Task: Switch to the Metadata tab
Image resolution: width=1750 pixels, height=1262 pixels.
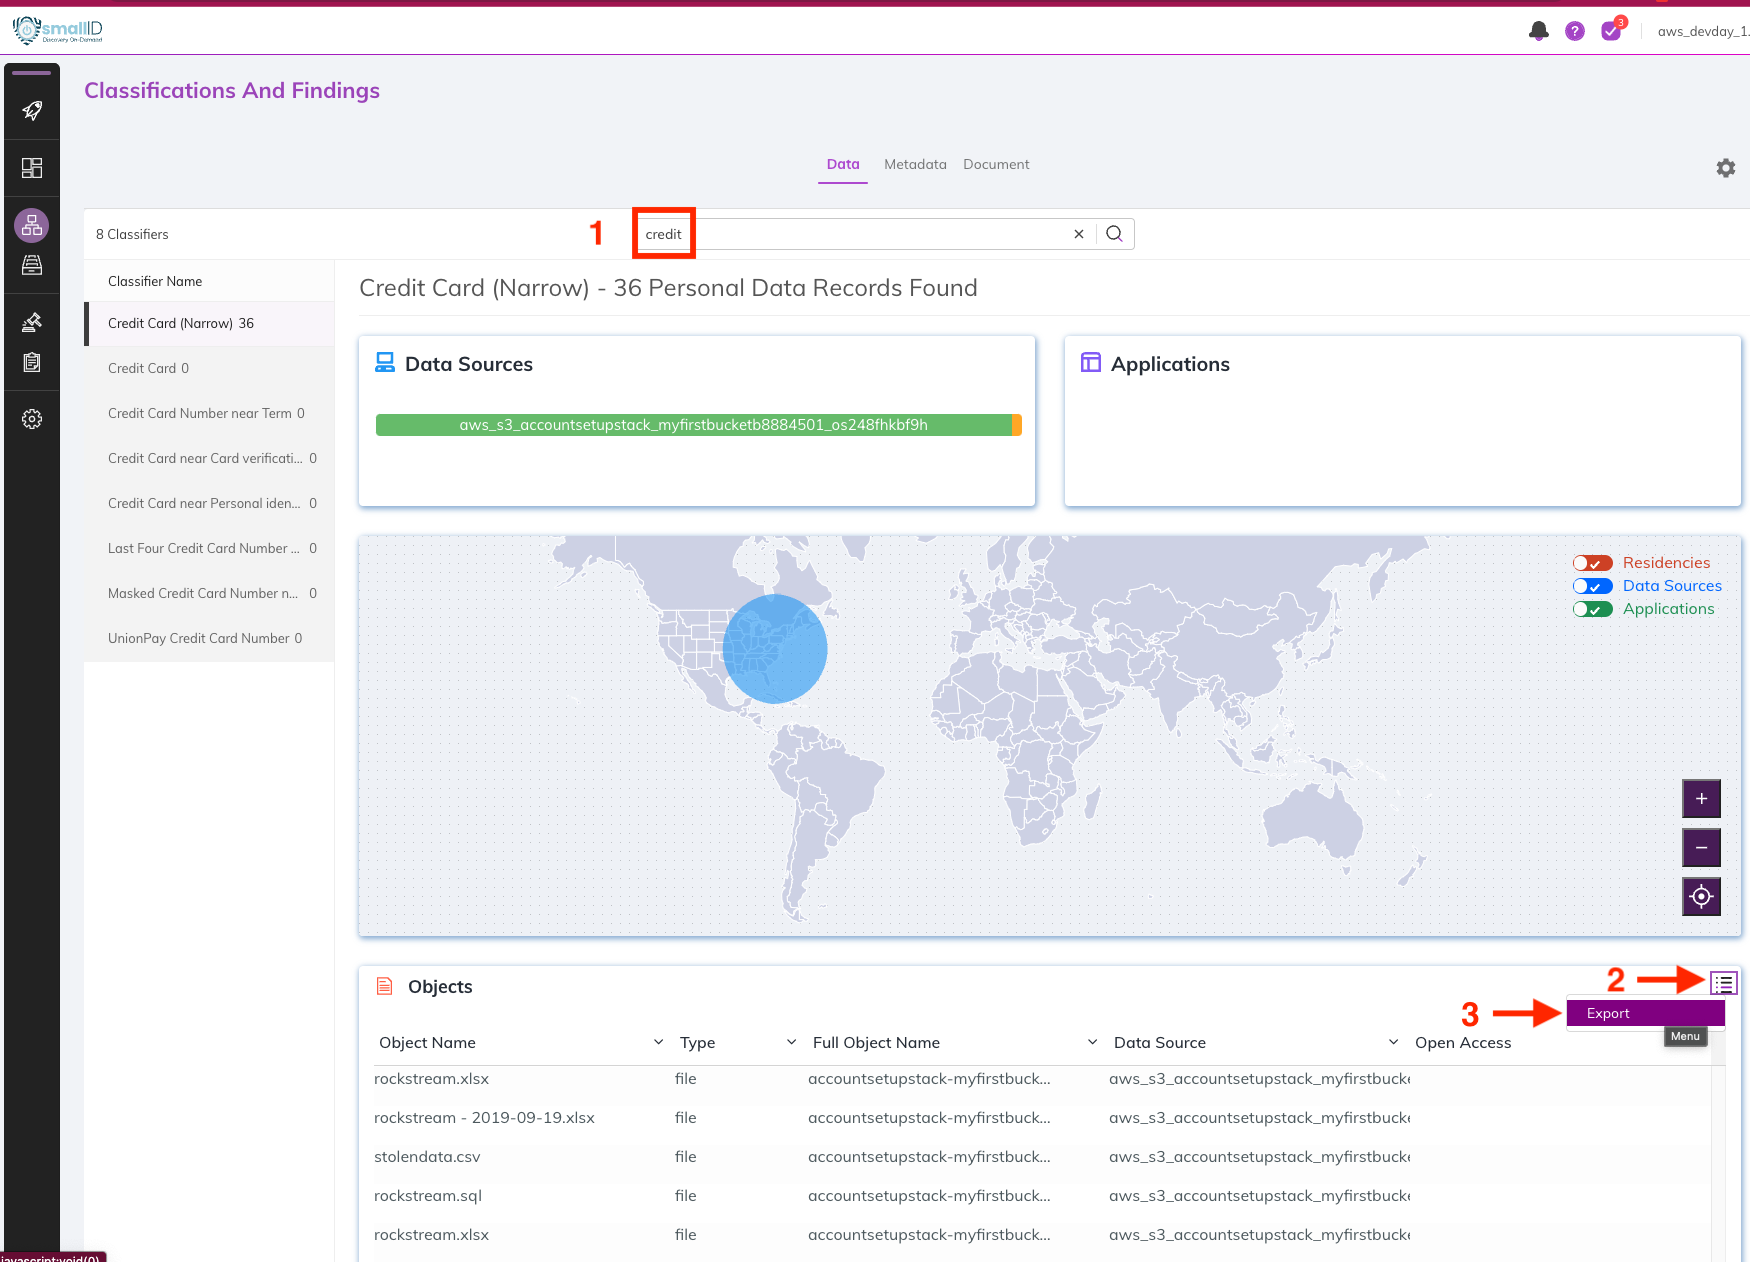Action: (915, 164)
